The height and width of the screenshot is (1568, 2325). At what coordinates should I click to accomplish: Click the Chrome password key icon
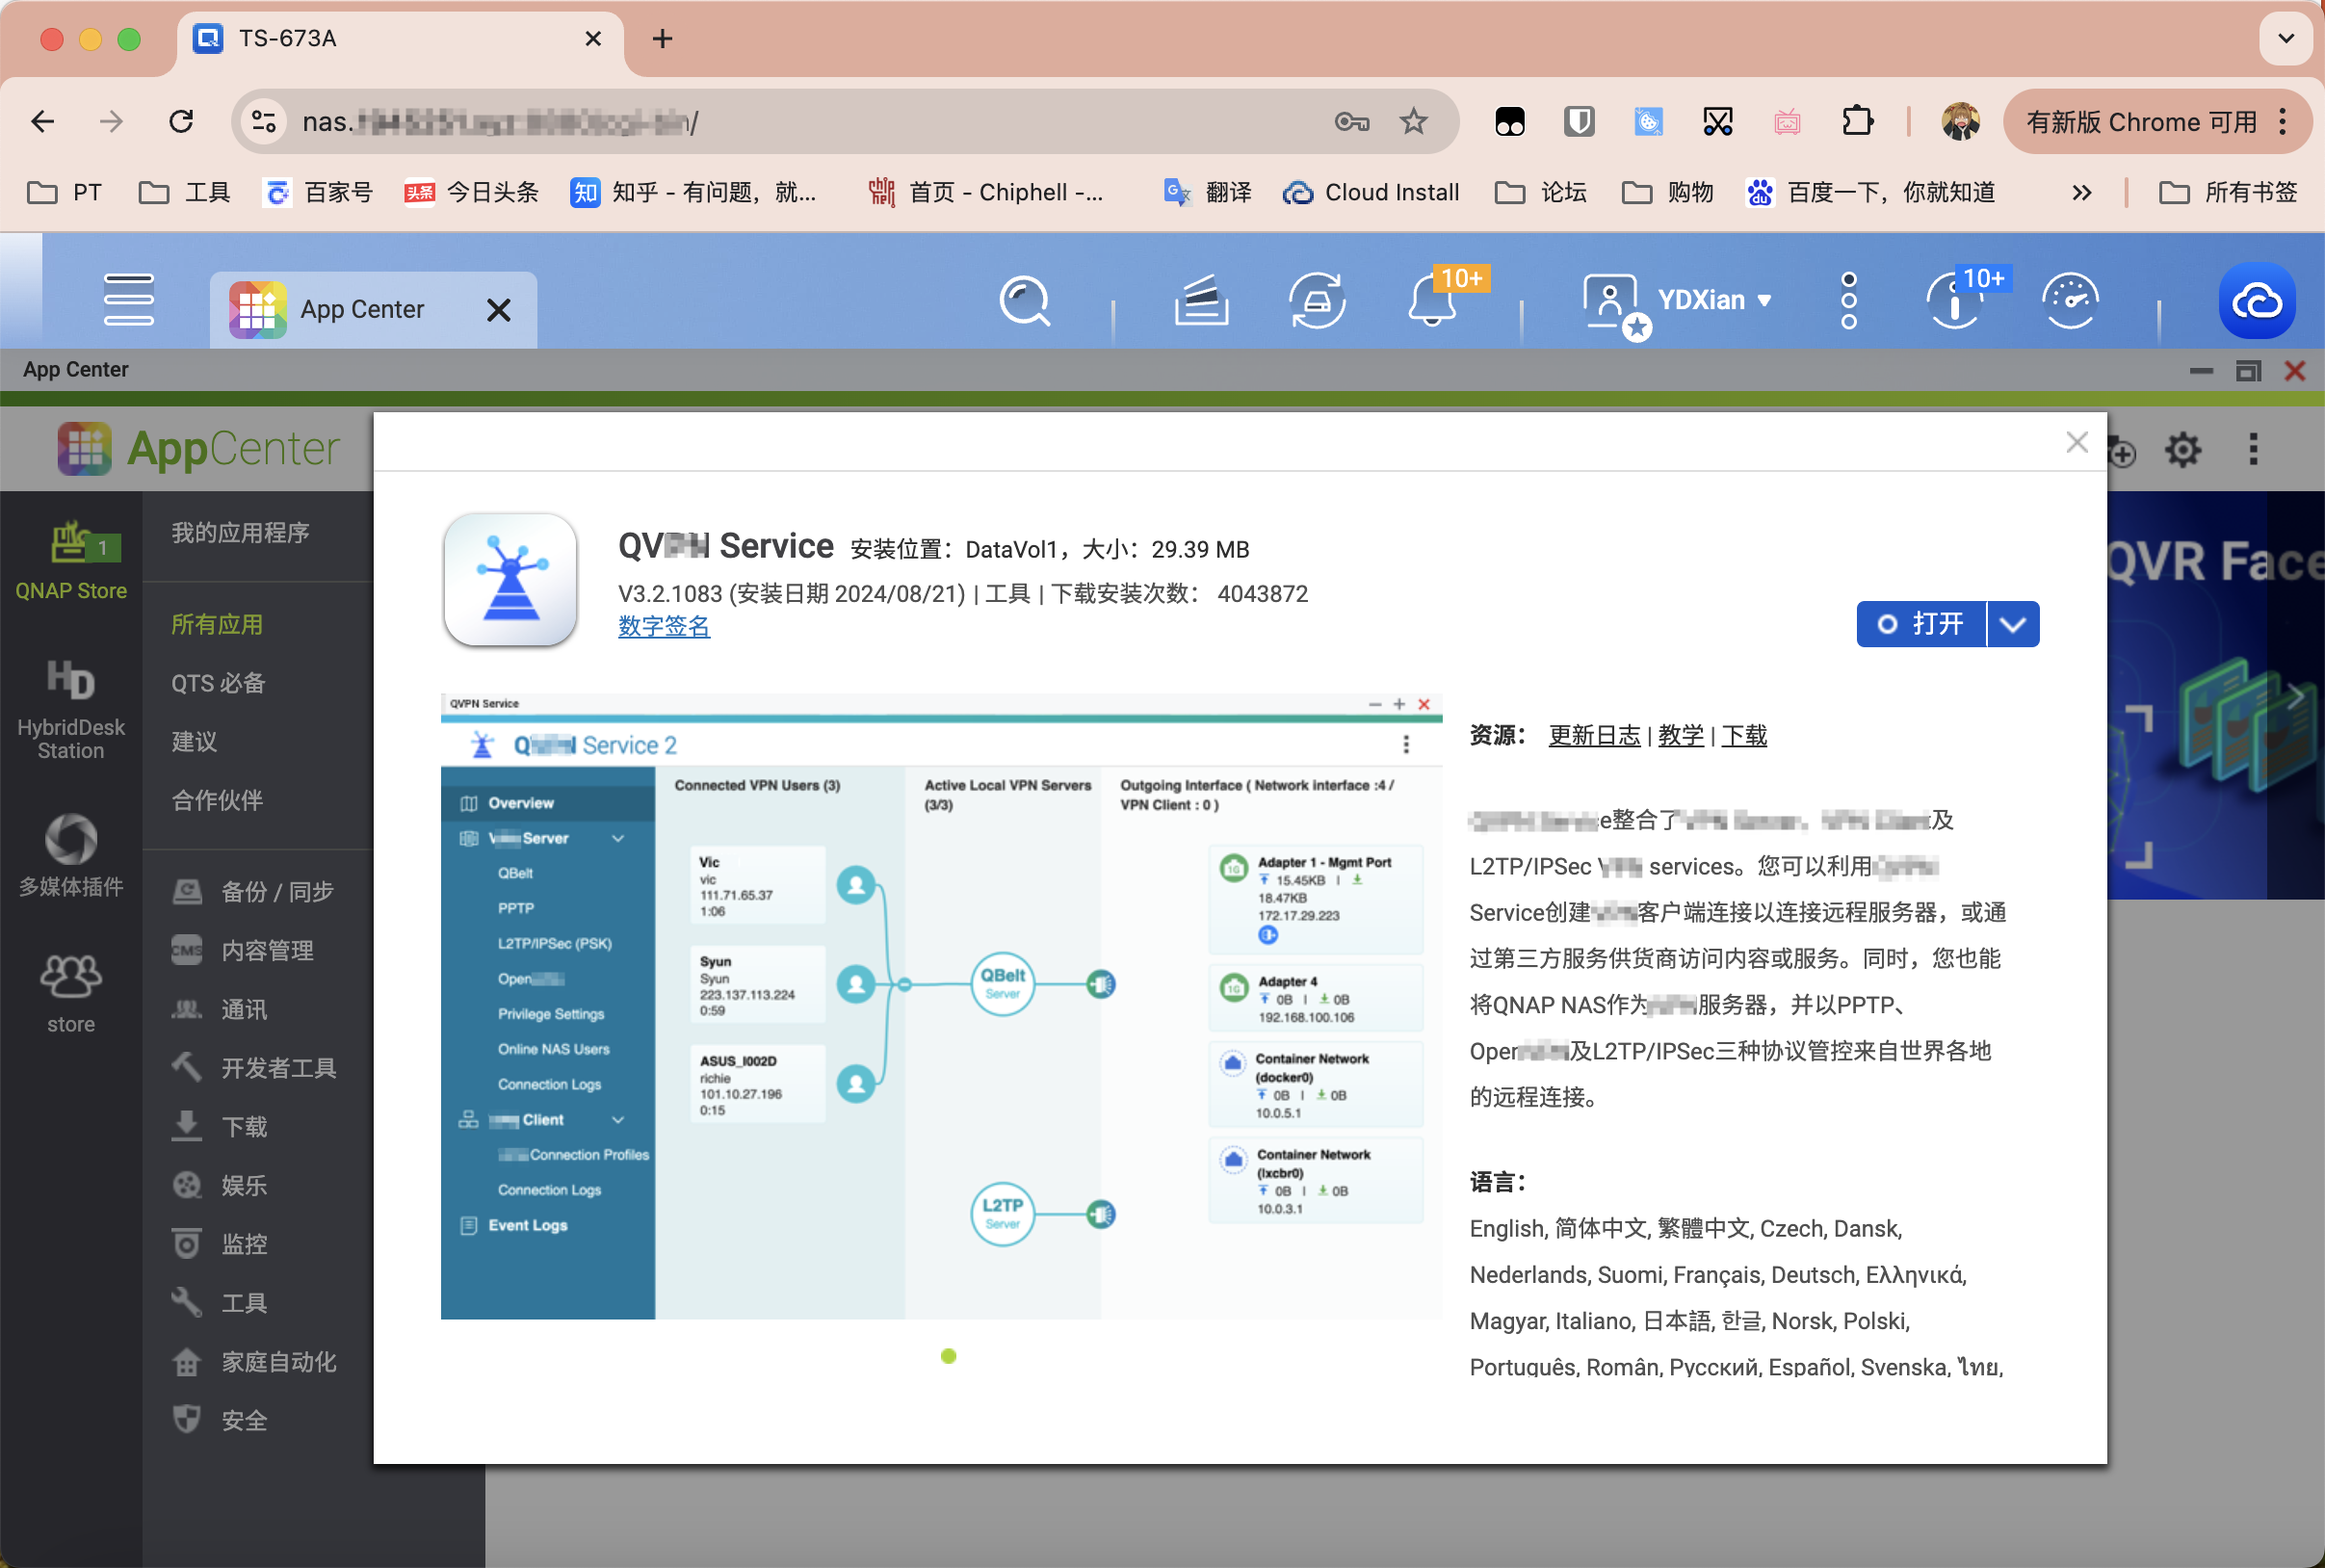coord(1351,122)
